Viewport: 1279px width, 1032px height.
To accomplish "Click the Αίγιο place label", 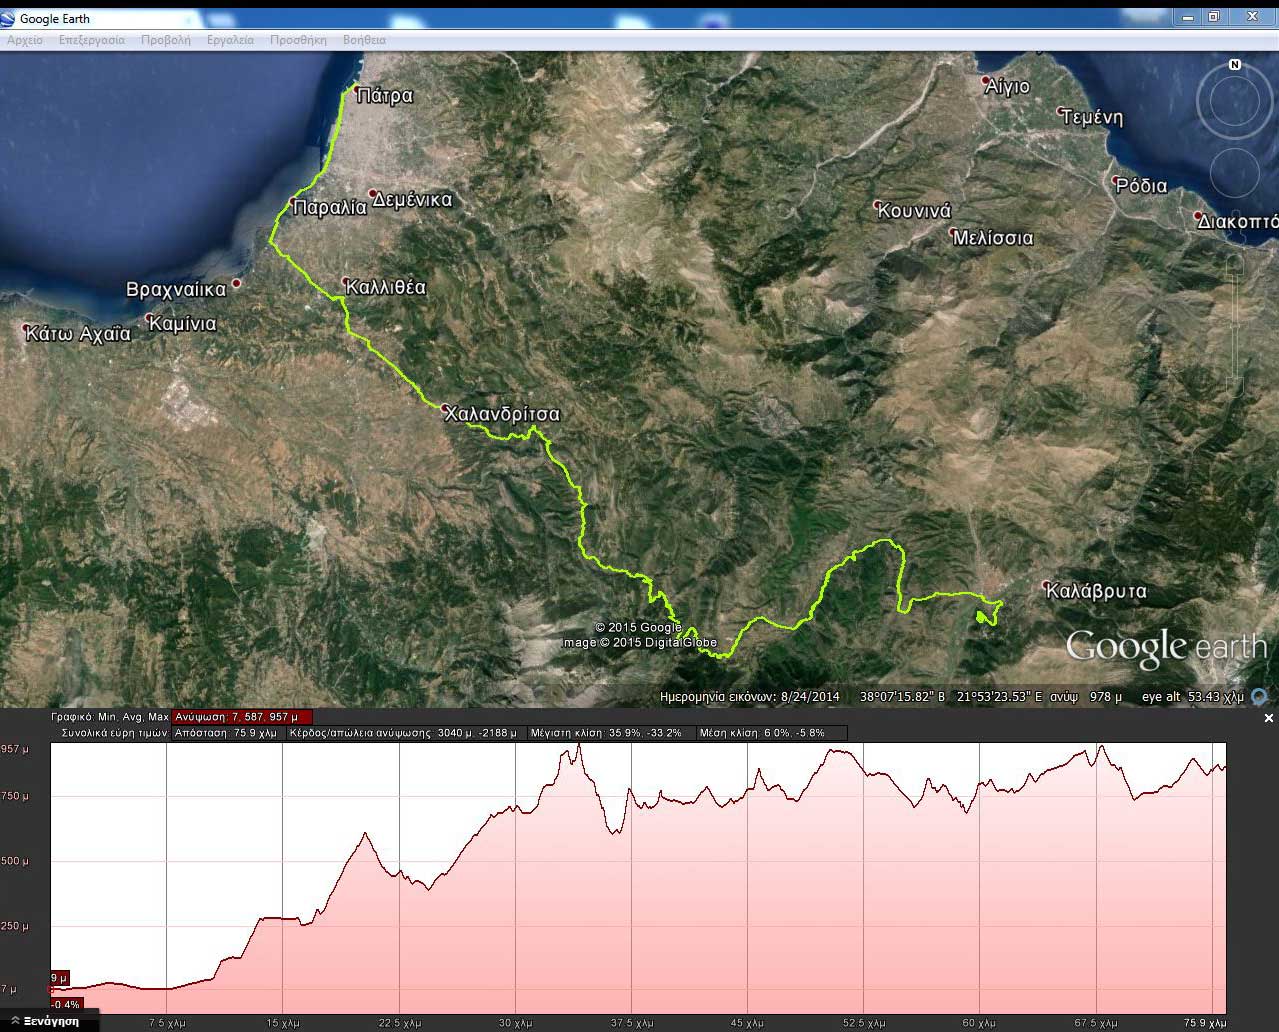I will (1007, 87).
